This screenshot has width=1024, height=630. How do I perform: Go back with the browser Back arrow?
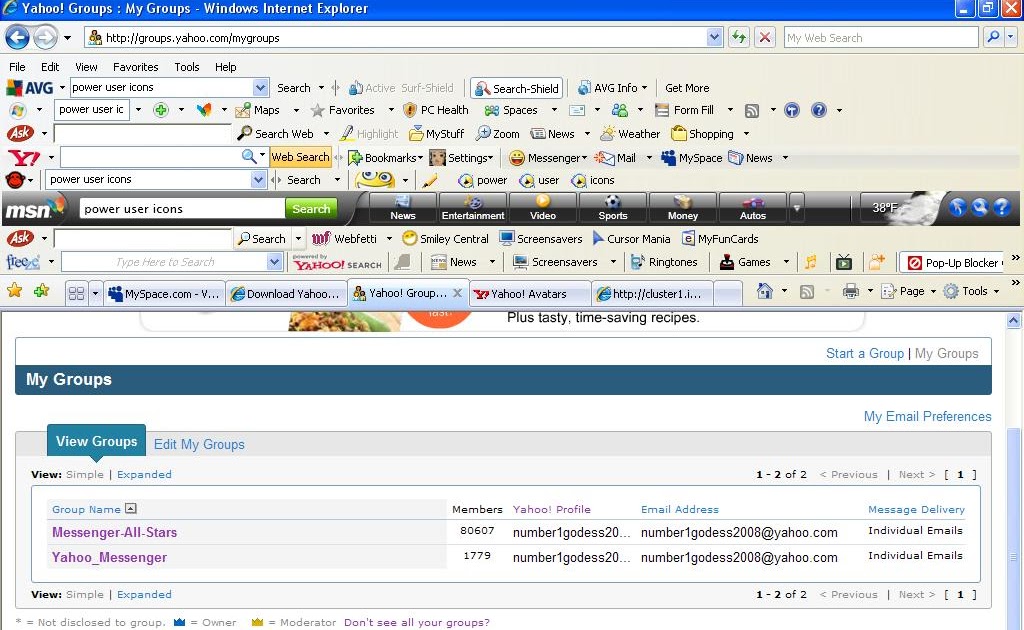tap(18, 37)
